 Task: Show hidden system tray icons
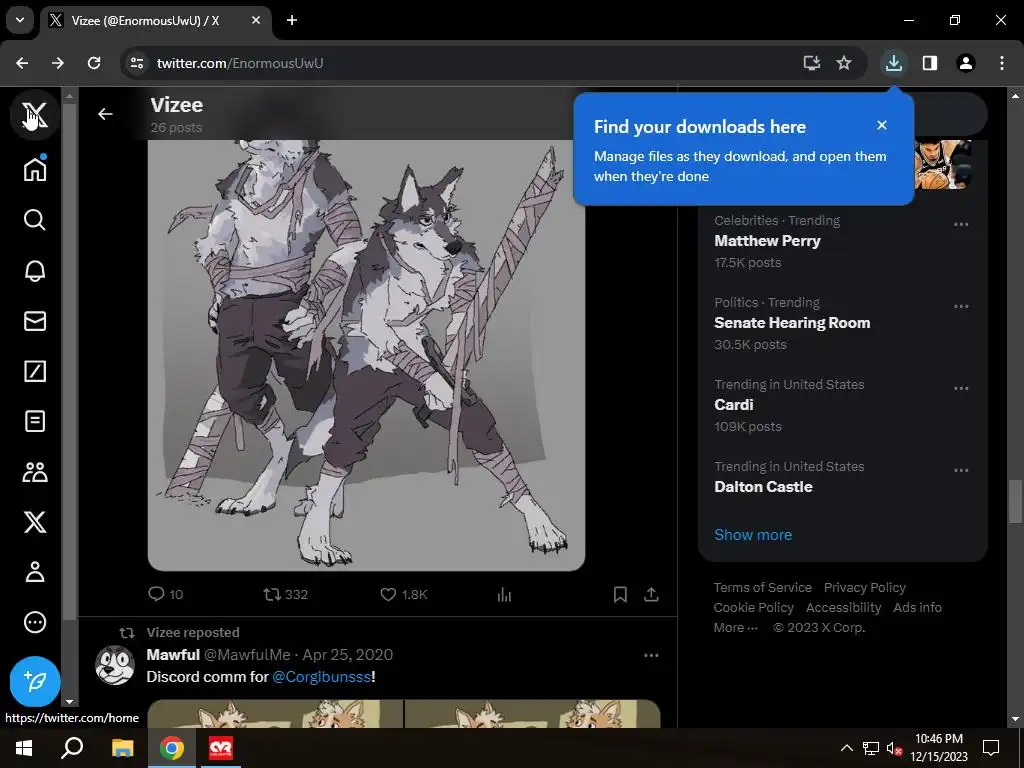(846, 748)
